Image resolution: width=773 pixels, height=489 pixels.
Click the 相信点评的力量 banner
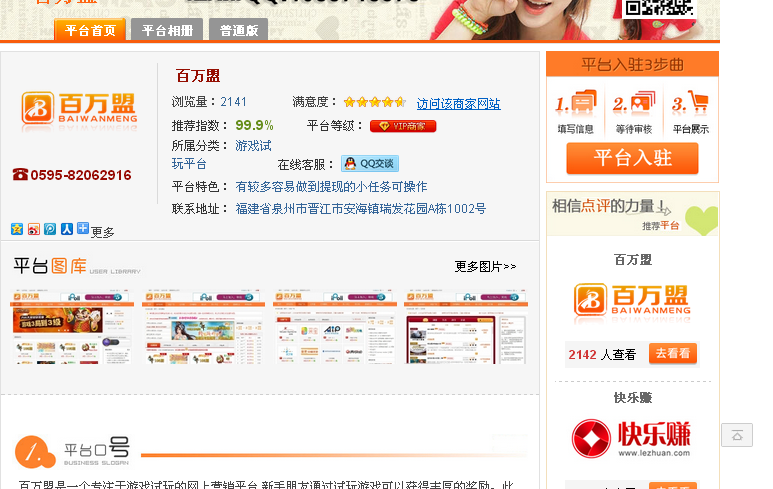(x=632, y=214)
